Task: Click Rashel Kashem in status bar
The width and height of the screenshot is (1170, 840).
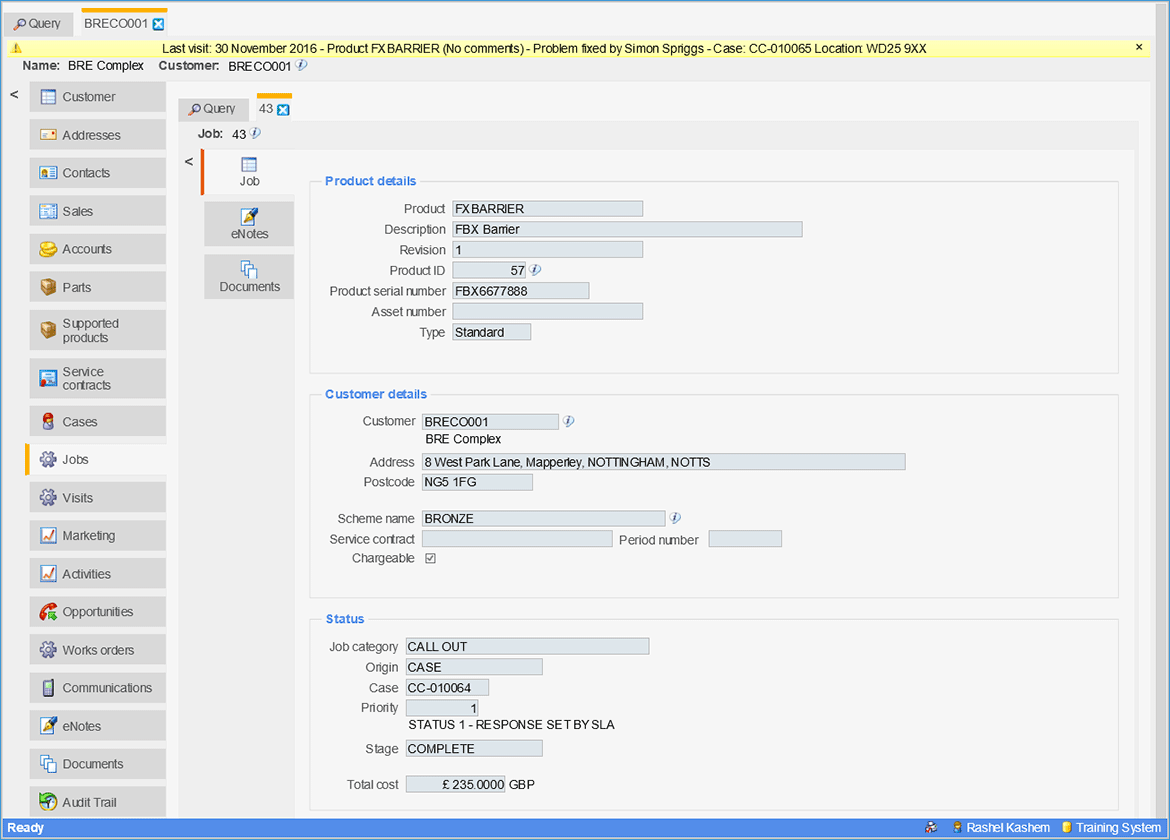Action: [1007, 827]
